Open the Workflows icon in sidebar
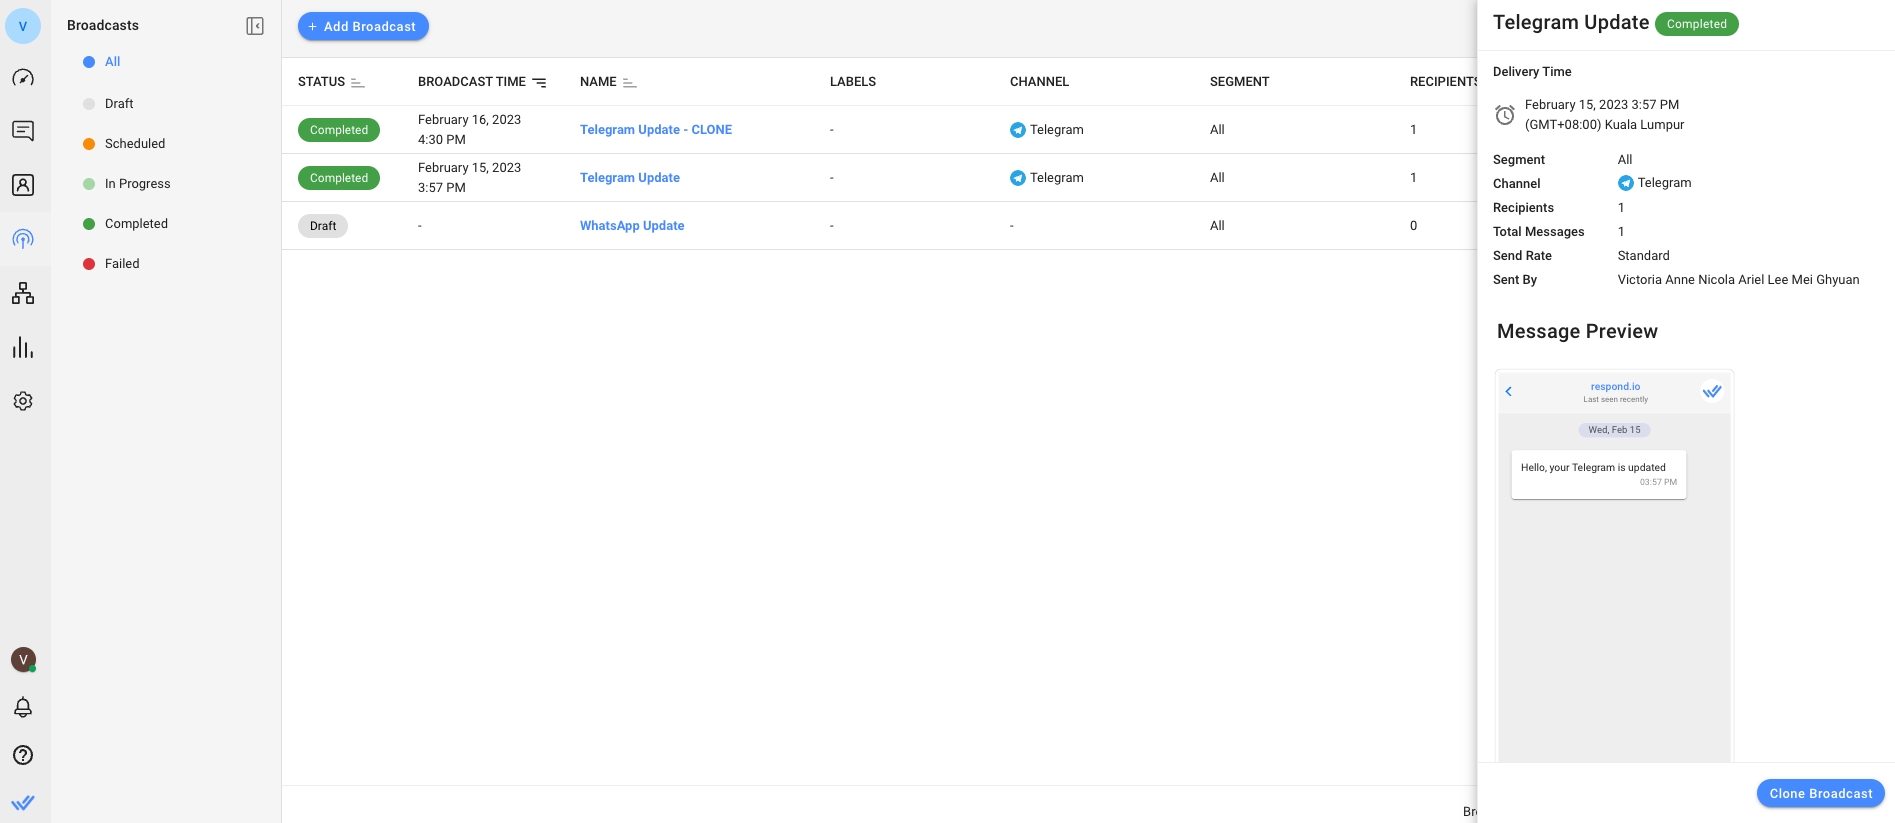This screenshot has width=1895, height=823. point(23,293)
